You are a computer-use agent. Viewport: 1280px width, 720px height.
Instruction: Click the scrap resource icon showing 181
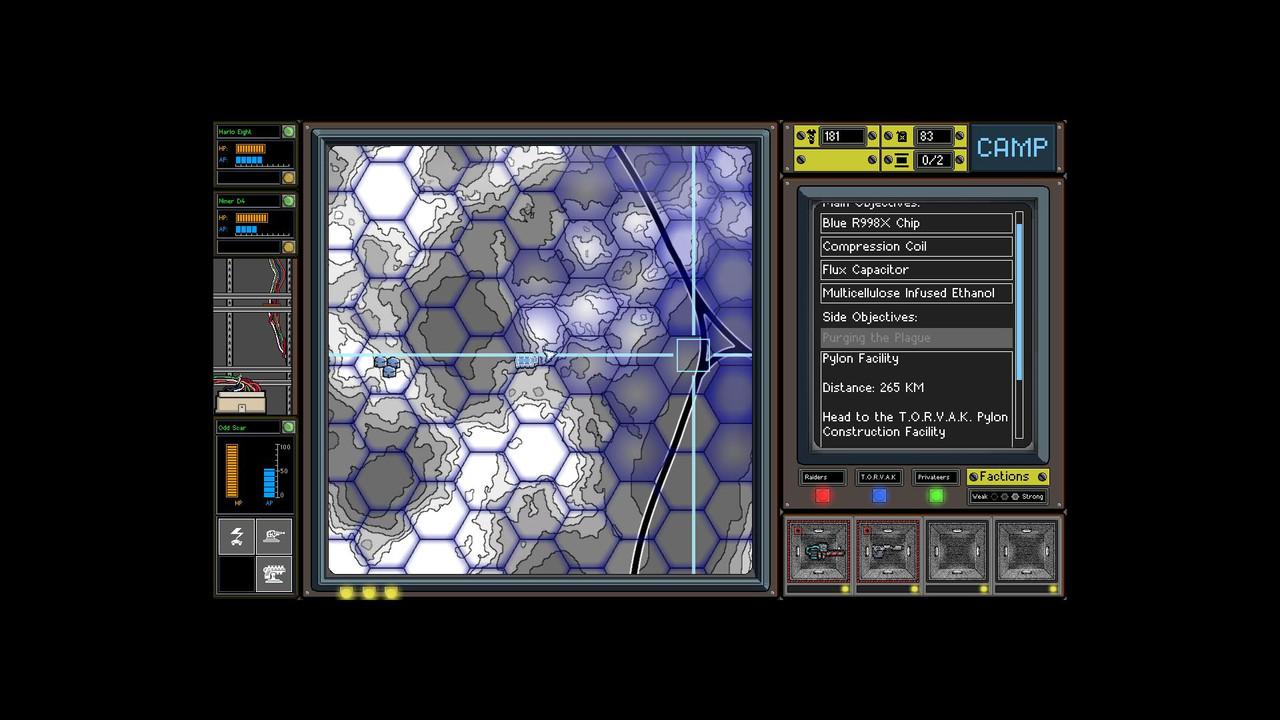click(811, 136)
